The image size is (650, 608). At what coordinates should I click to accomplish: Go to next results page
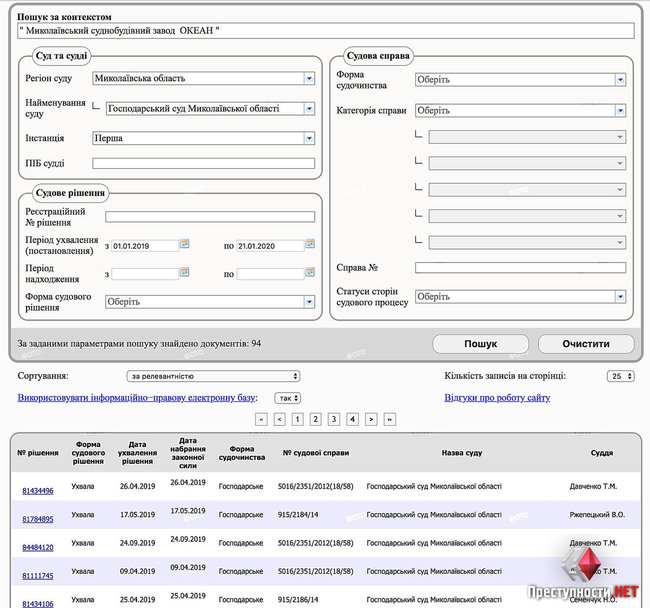pyautogui.click(x=371, y=419)
